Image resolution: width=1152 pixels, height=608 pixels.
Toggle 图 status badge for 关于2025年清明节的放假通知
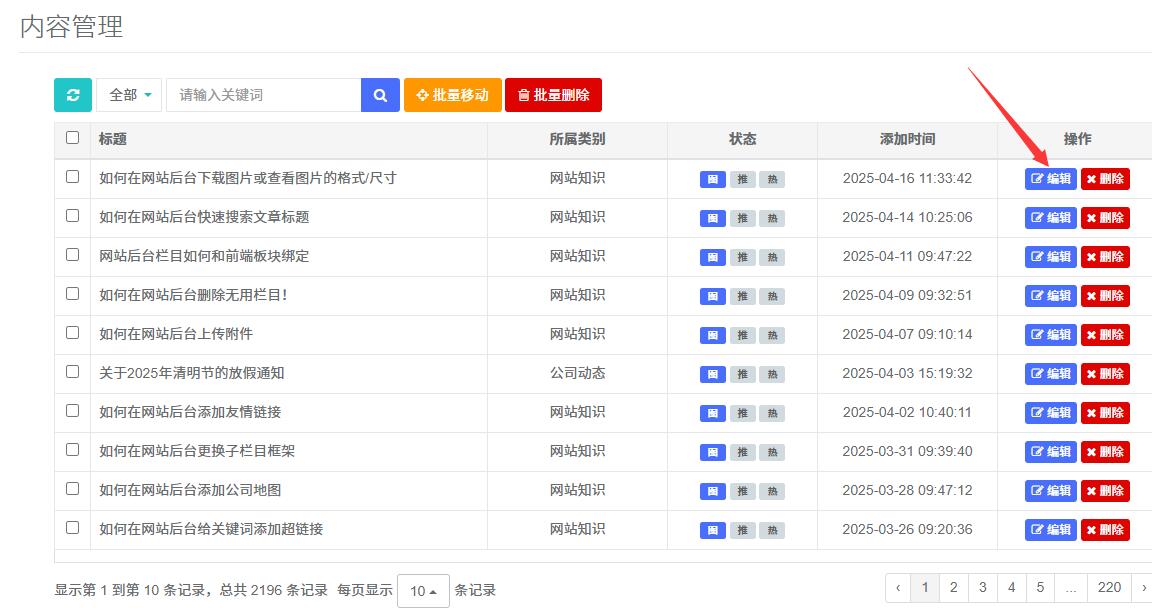pyautogui.click(x=712, y=374)
